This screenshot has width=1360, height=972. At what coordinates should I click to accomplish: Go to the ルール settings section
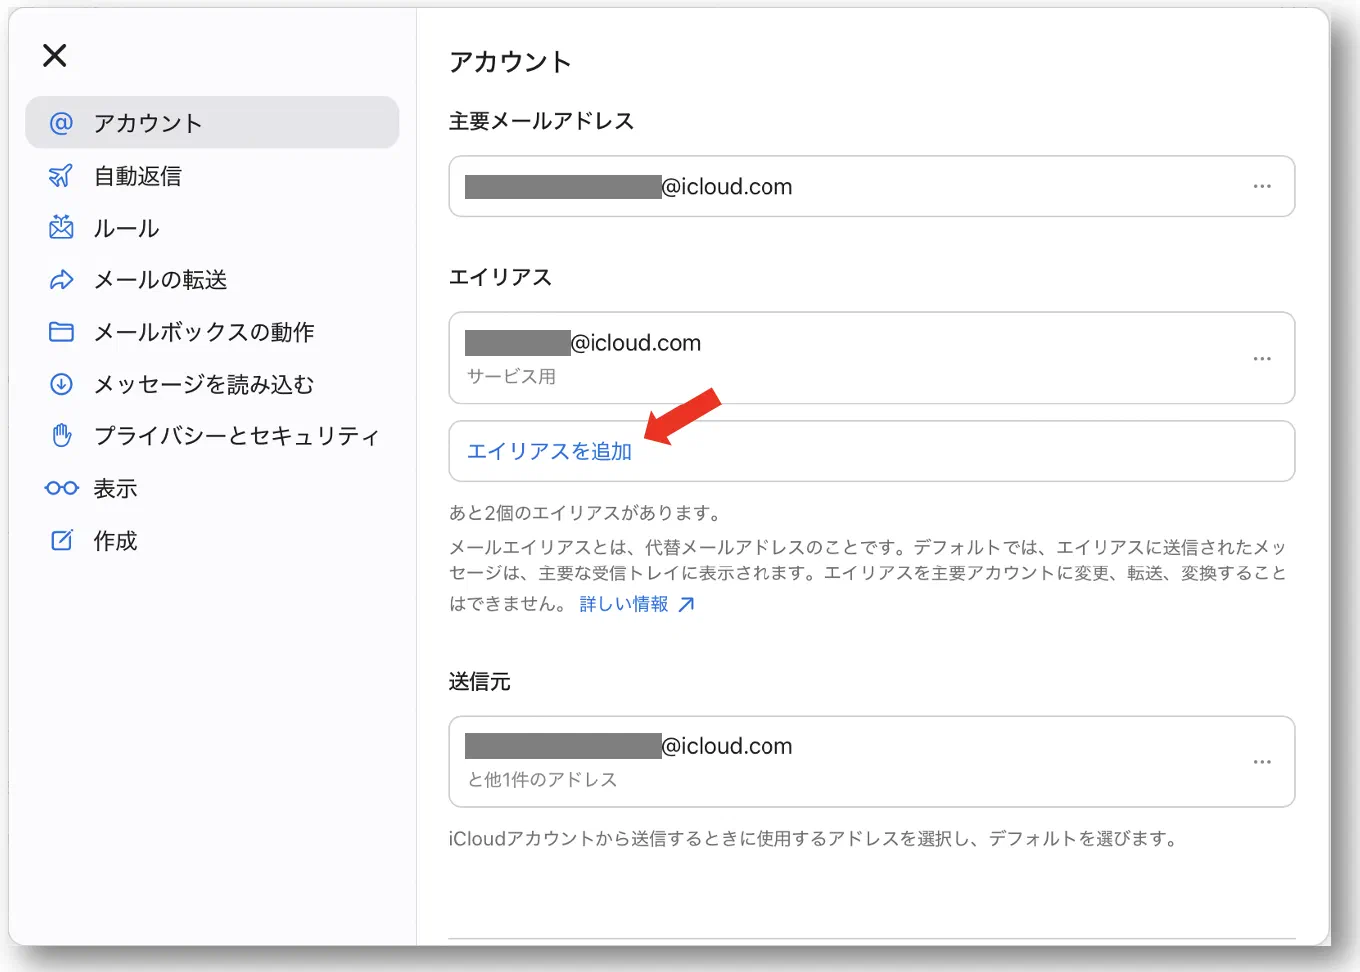tap(212, 228)
